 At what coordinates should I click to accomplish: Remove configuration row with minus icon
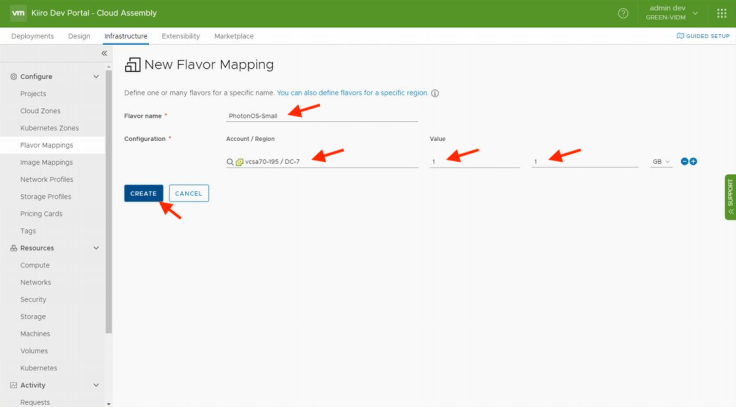[684, 161]
